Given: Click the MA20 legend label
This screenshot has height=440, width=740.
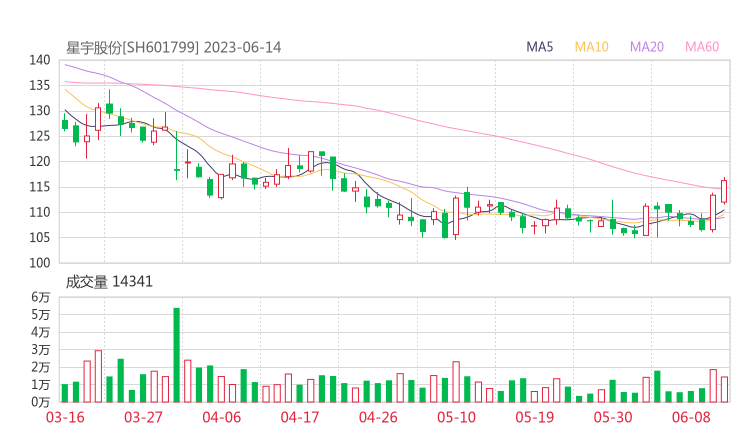Looking at the screenshot, I should [647, 47].
